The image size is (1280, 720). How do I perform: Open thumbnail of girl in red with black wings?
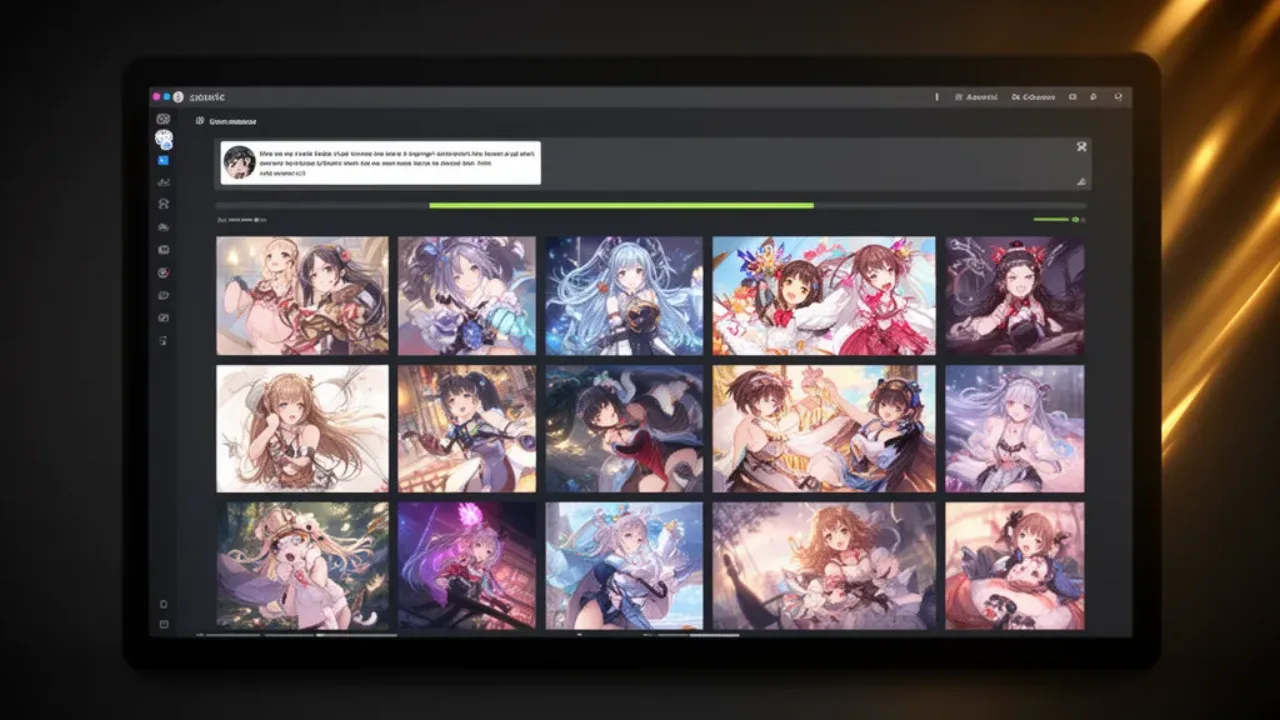pyautogui.click(x=625, y=429)
